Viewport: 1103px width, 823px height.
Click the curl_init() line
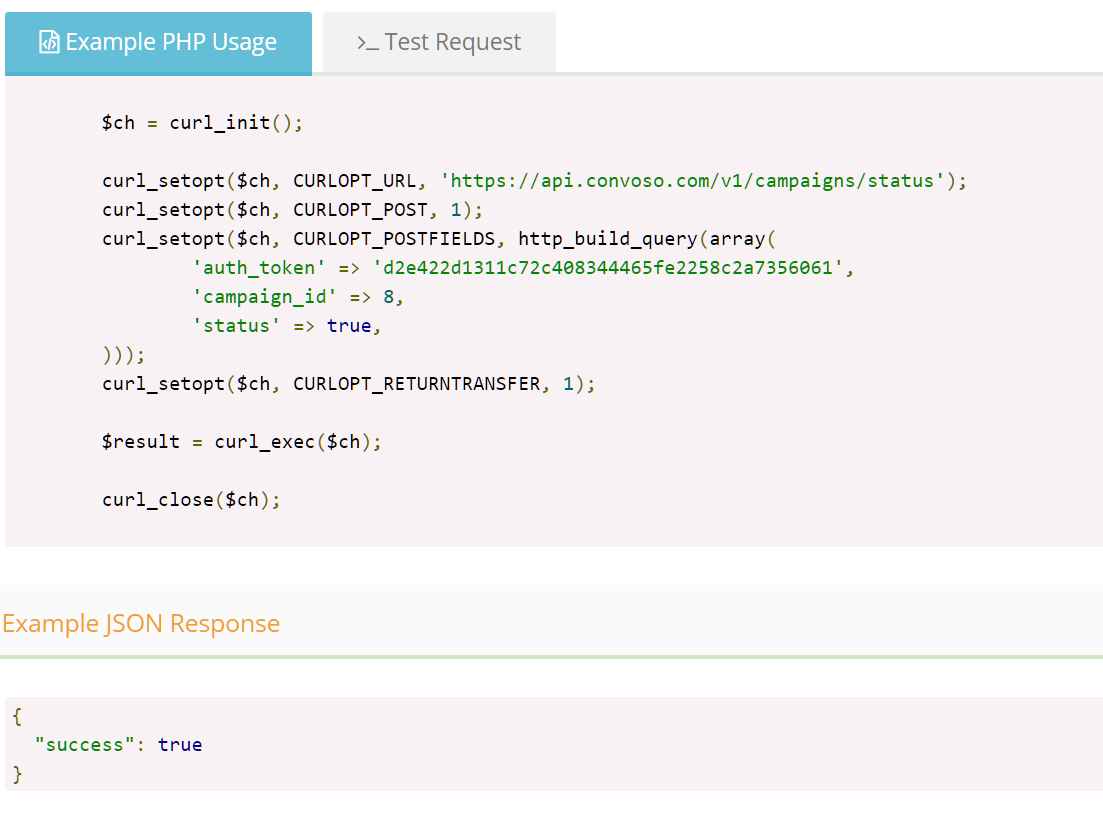[x=202, y=123]
